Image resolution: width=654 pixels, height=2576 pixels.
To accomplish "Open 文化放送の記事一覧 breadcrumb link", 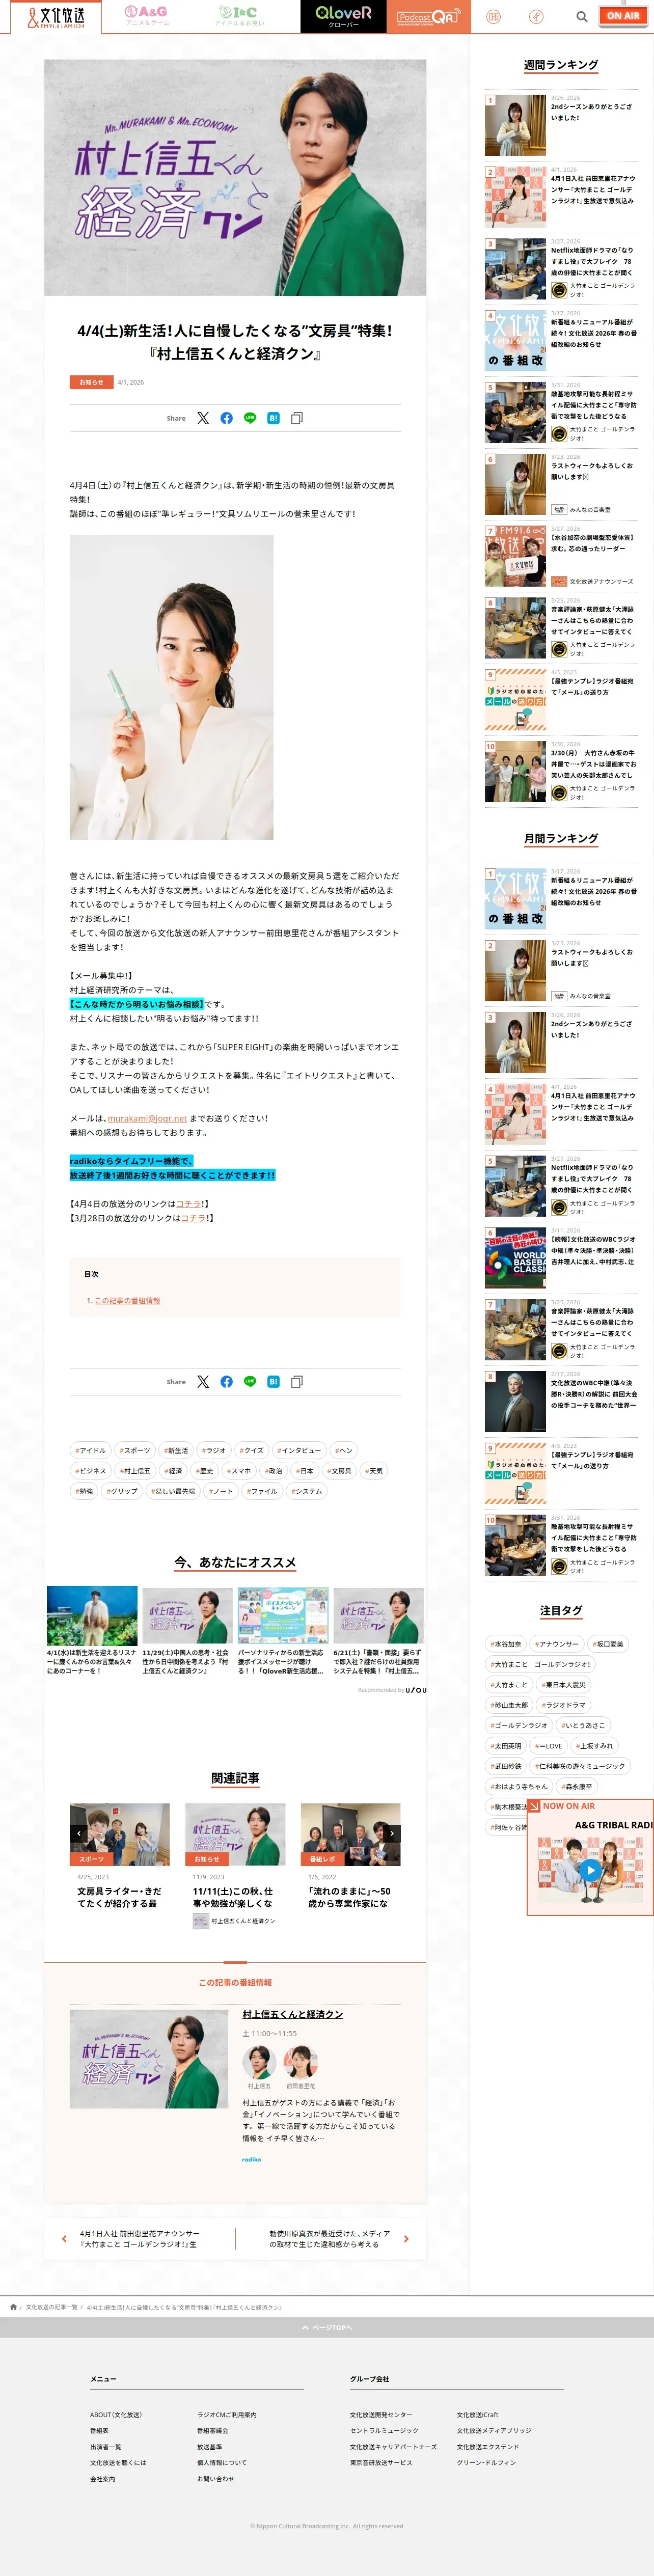I will pos(51,2307).
